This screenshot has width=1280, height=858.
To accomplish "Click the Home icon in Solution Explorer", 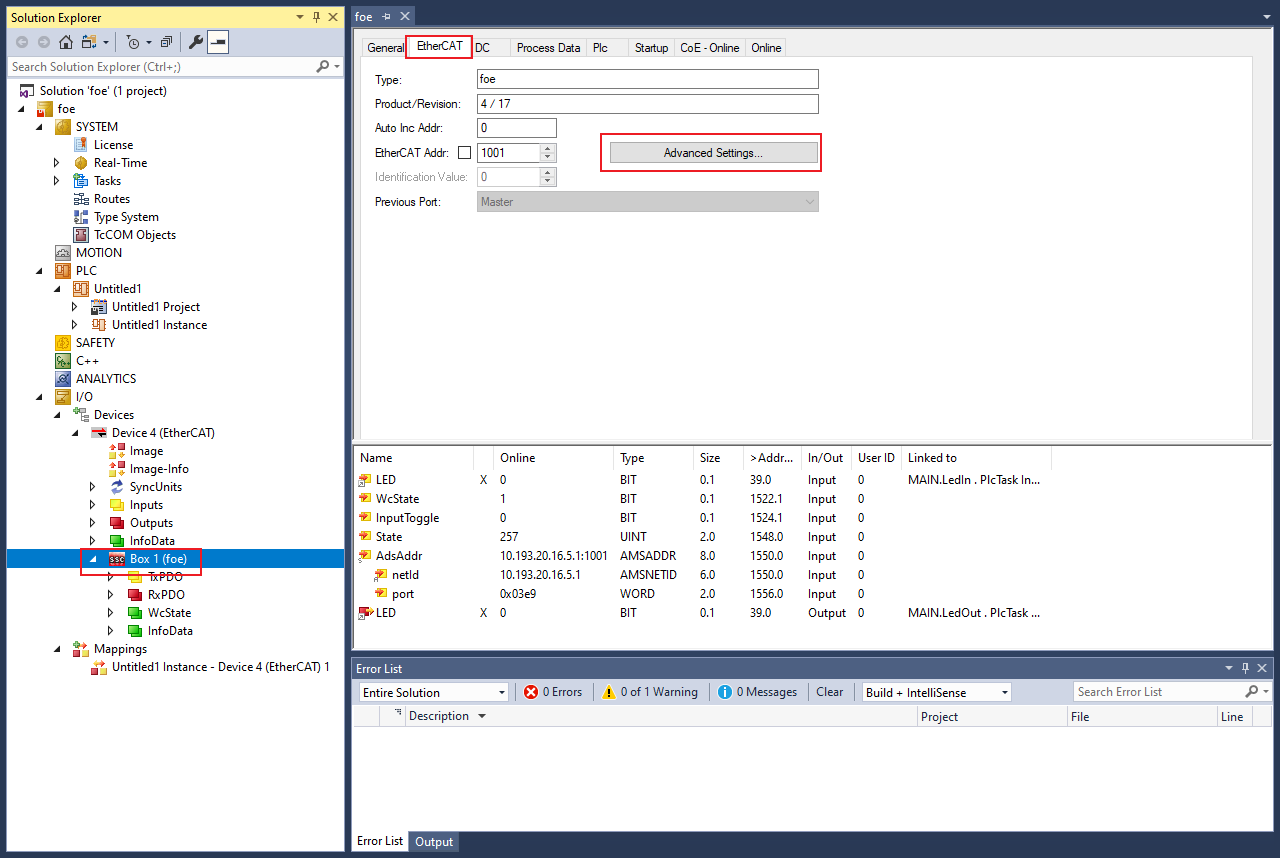I will pyautogui.click(x=66, y=42).
